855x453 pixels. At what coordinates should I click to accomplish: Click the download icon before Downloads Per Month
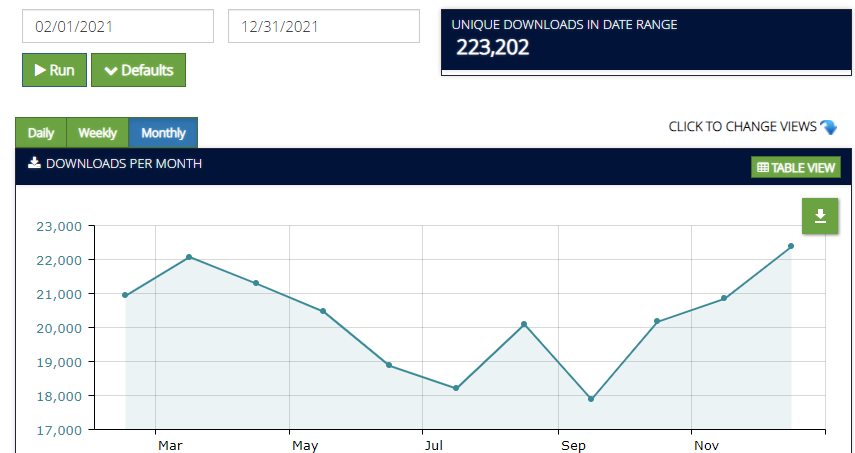pyautogui.click(x=34, y=163)
